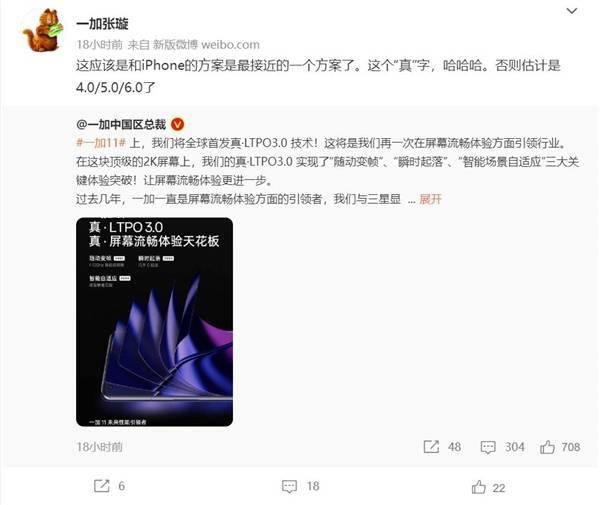Open the bottom comment icon showing 18
Image resolution: width=600 pixels, height=505 pixels.
point(289,486)
